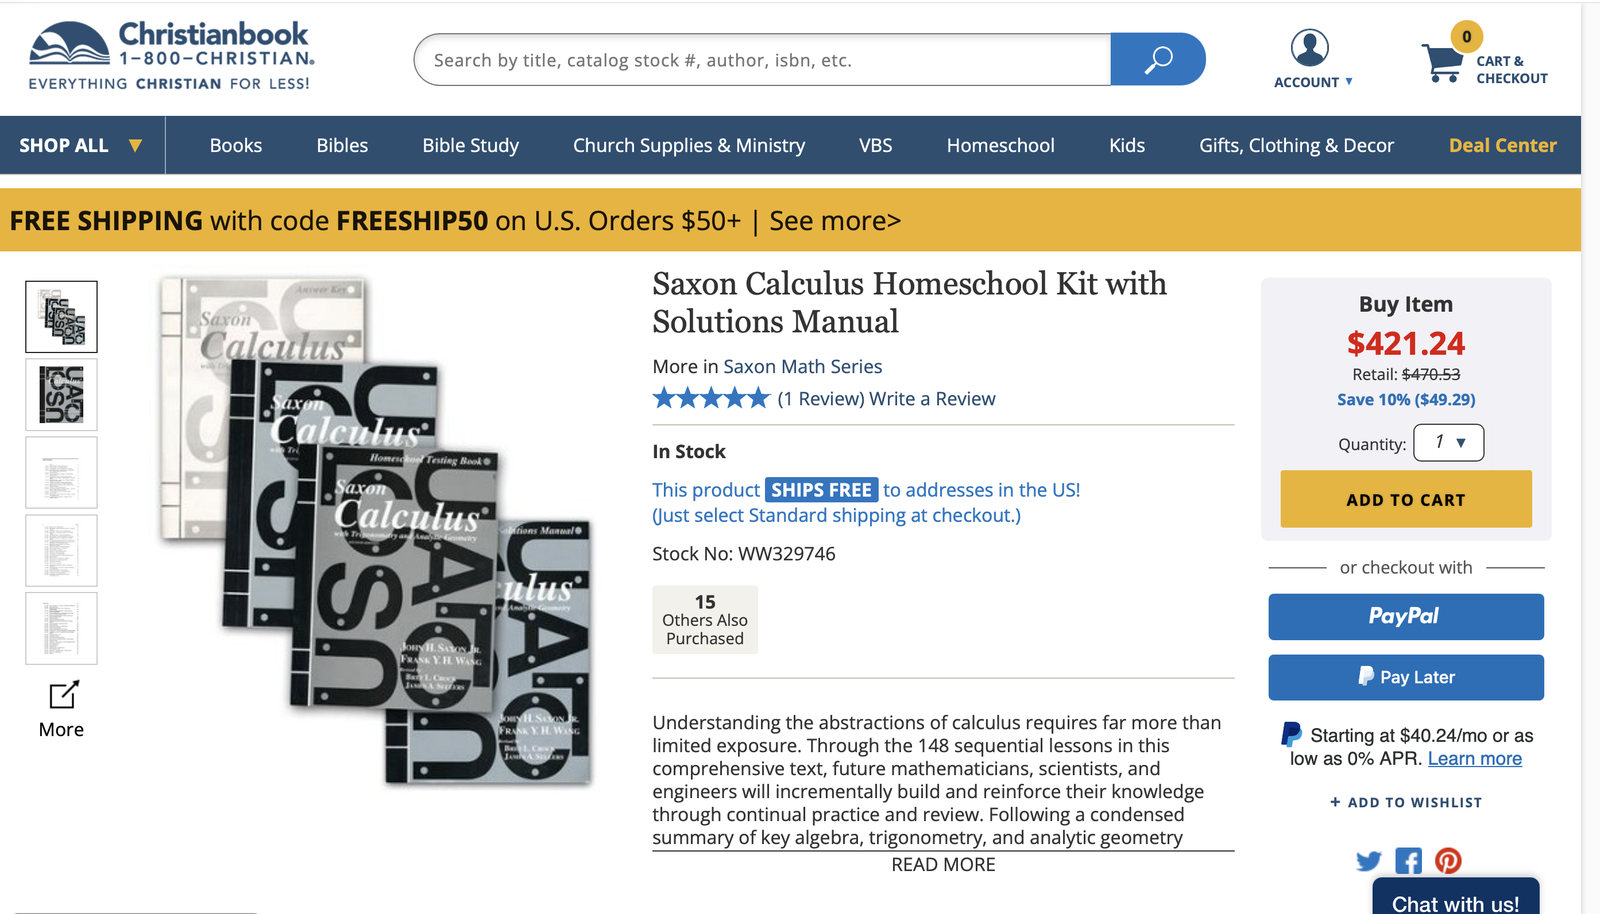Pin product on Pinterest
This screenshot has height=914, width=1600.
[x=1448, y=861]
